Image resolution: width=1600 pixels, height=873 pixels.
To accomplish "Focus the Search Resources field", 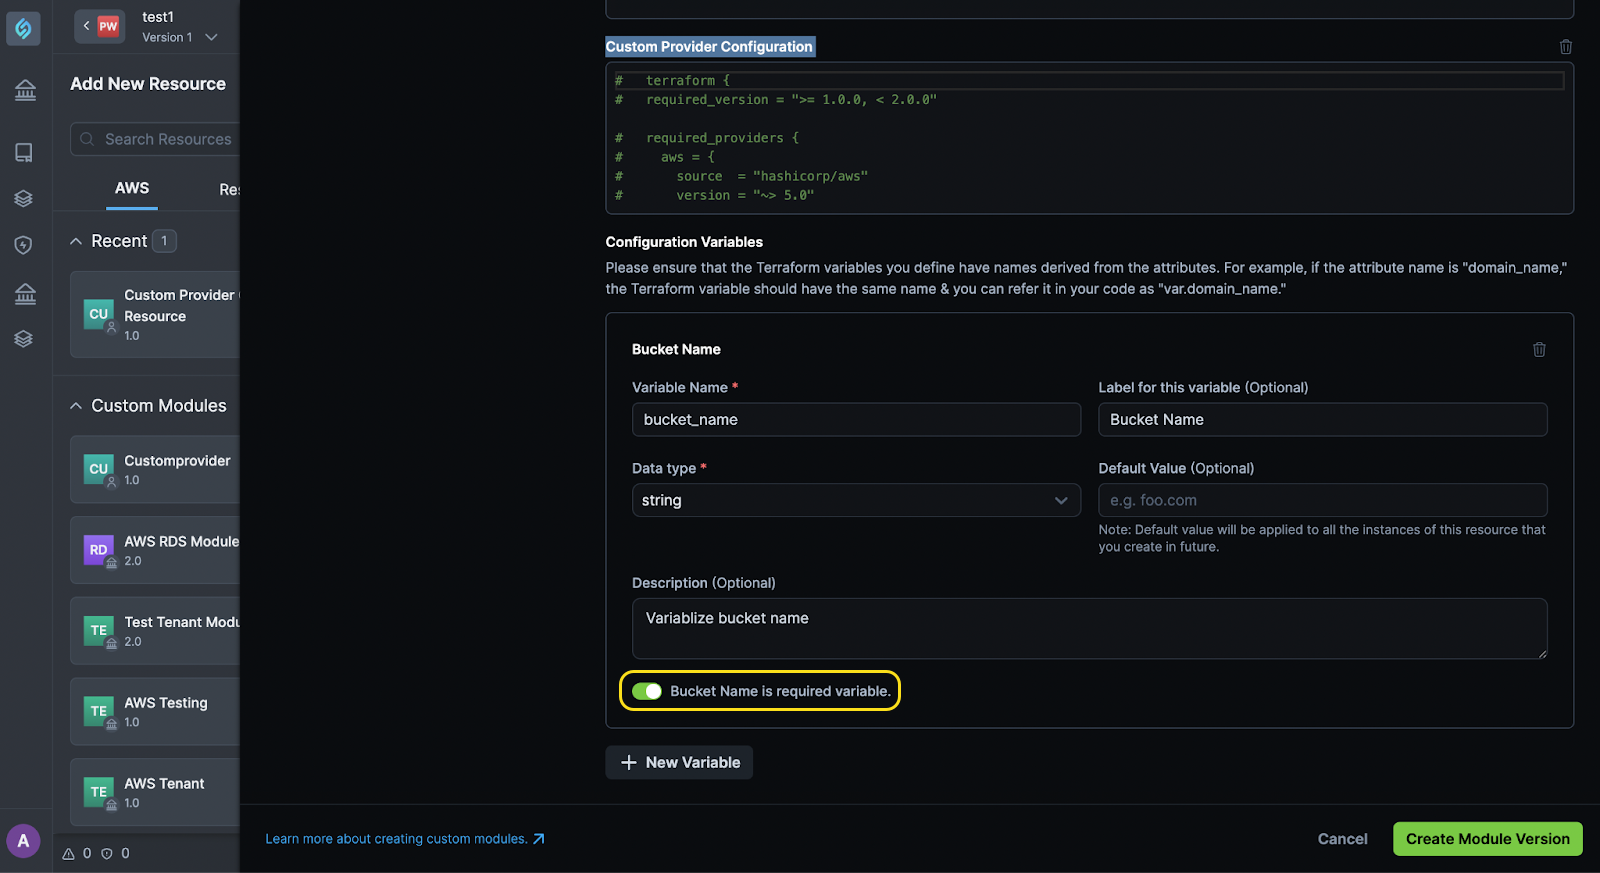I will (x=155, y=139).
